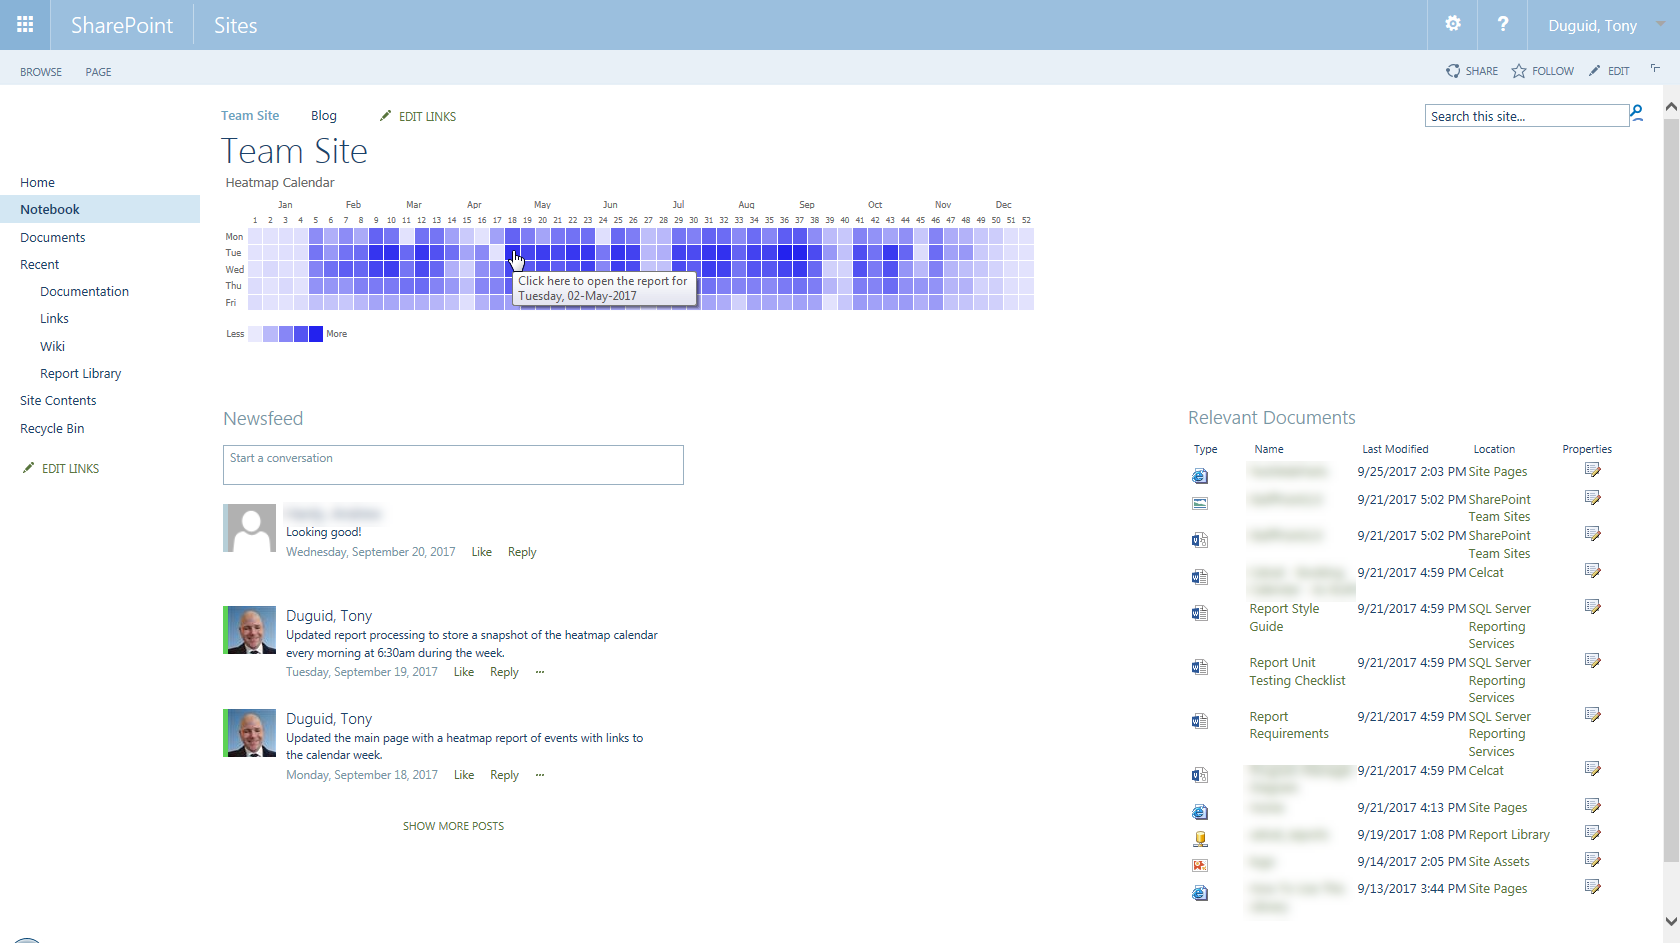Open the Settings gear menu

click(x=1452, y=25)
